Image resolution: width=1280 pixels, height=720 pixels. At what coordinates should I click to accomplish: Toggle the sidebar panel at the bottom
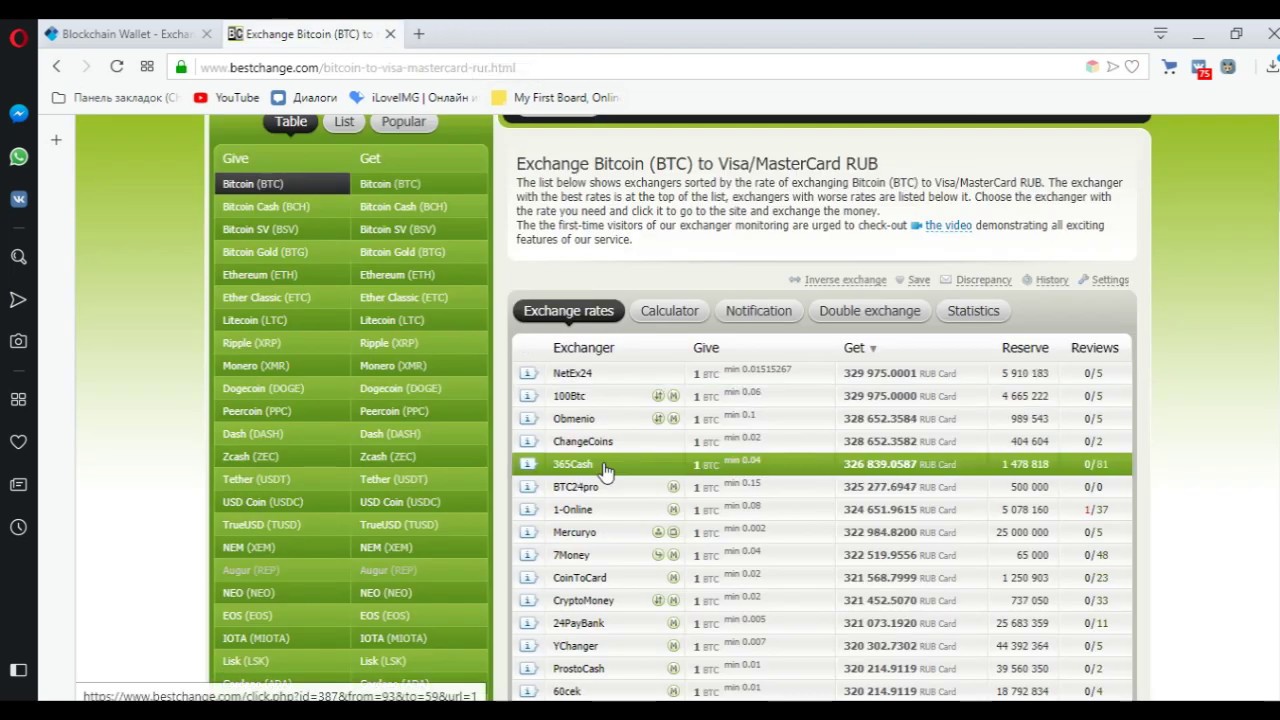tap(18, 670)
